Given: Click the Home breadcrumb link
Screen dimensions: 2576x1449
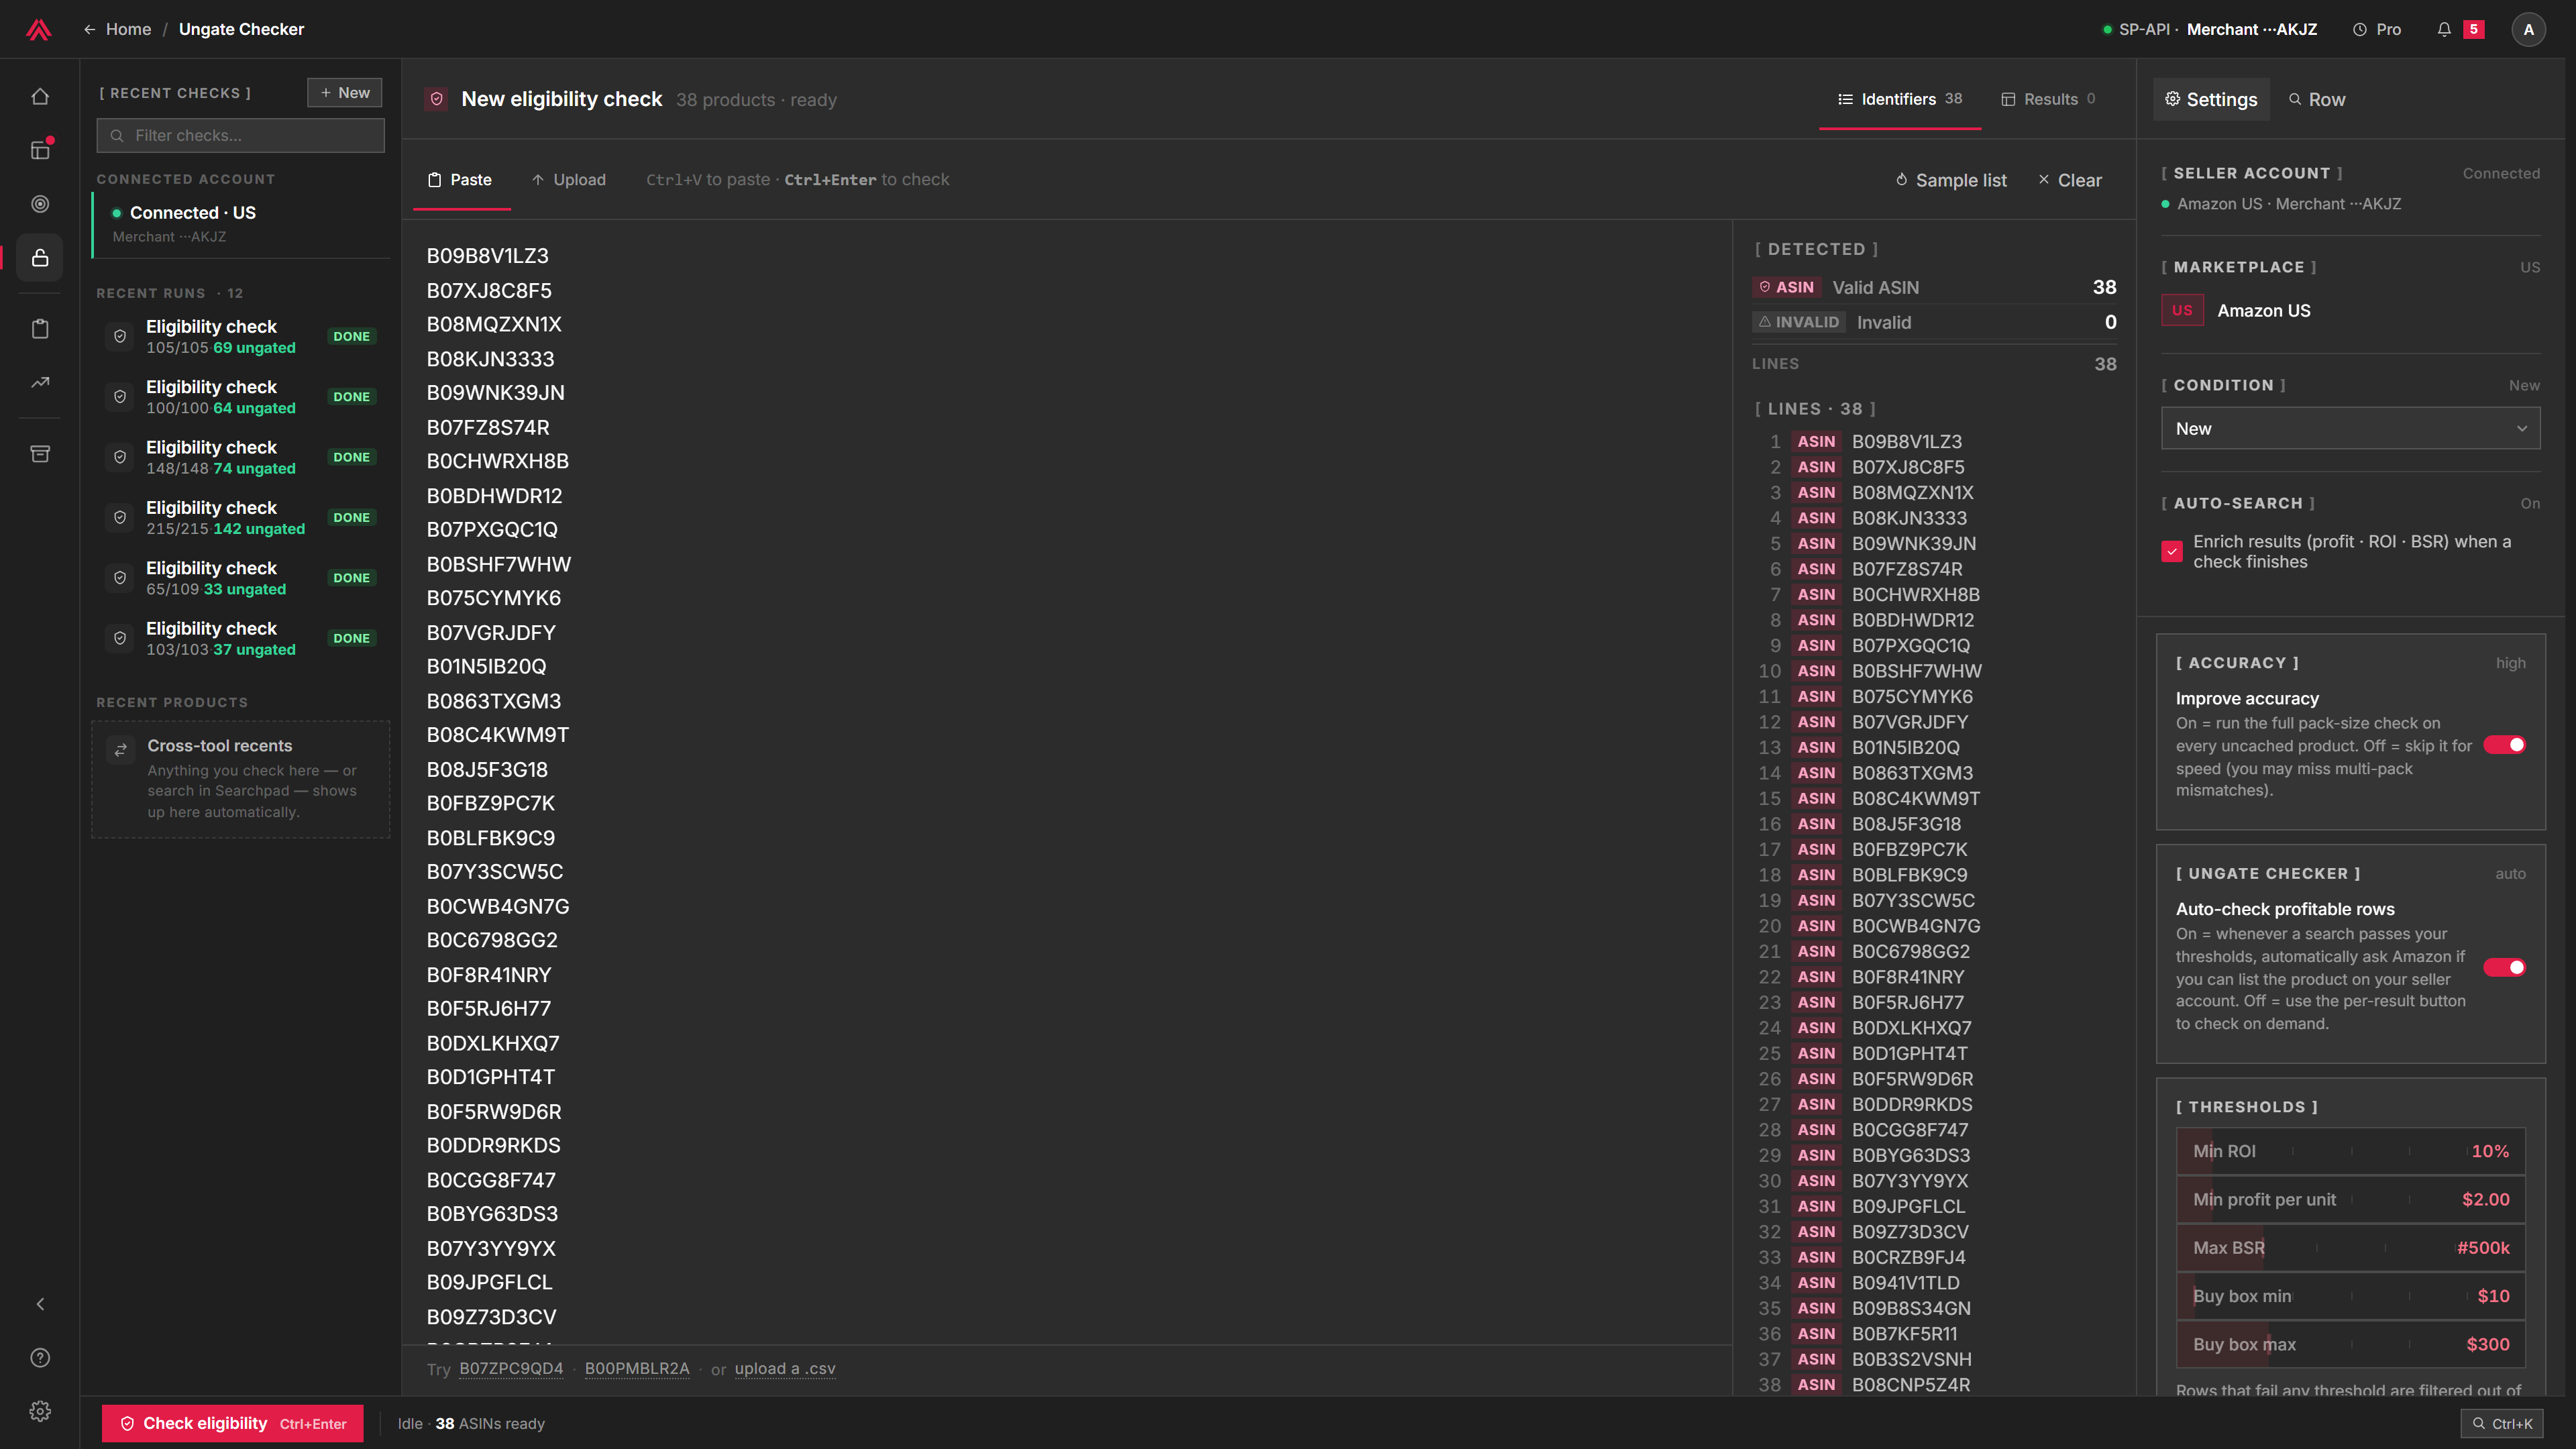Looking at the screenshot, I should point(128,29).
